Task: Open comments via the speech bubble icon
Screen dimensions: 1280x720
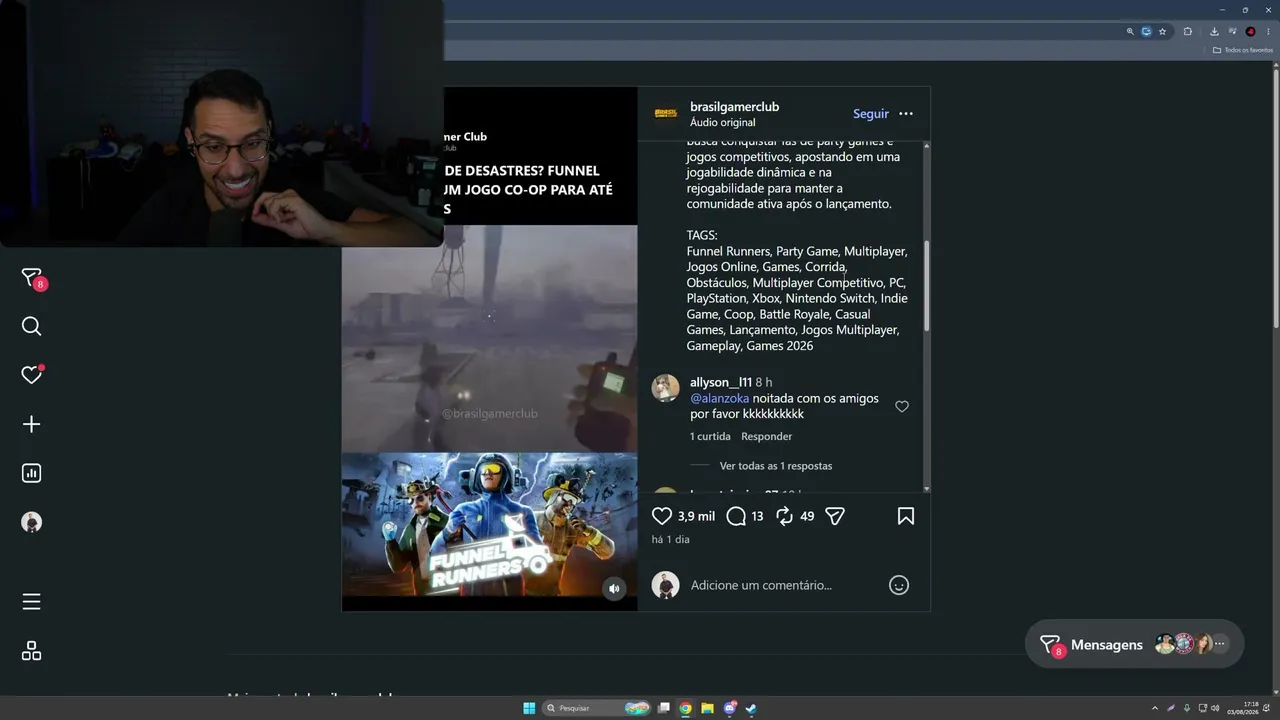Action: (x=736, y=516)
